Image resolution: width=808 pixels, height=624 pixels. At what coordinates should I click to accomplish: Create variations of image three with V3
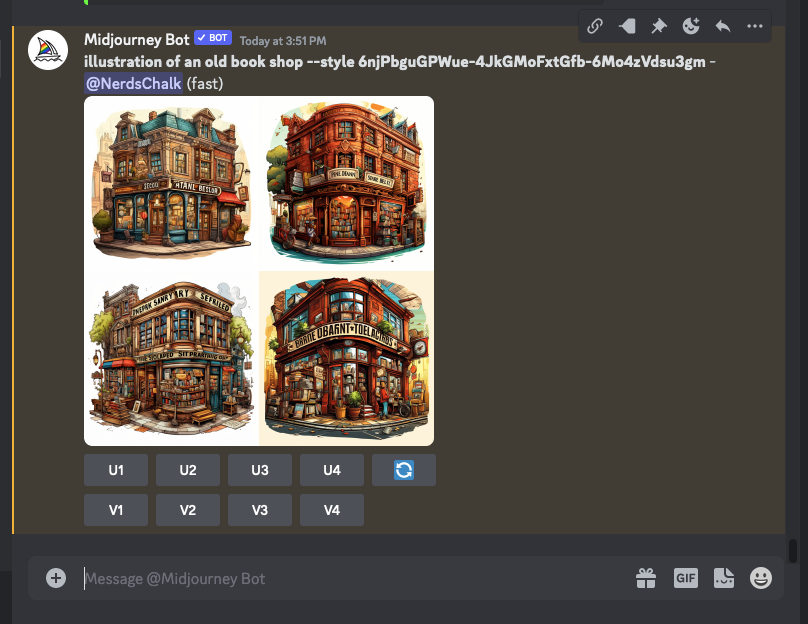point(260,510)
